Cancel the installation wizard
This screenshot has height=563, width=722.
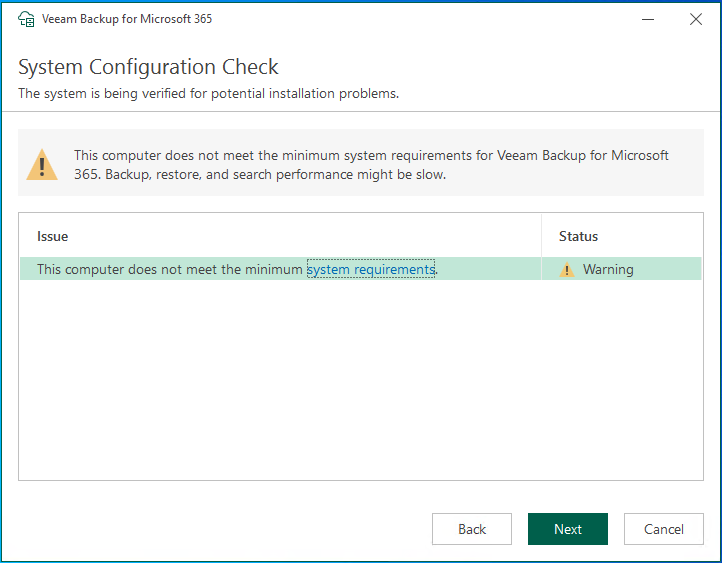(x=663, y=529)
